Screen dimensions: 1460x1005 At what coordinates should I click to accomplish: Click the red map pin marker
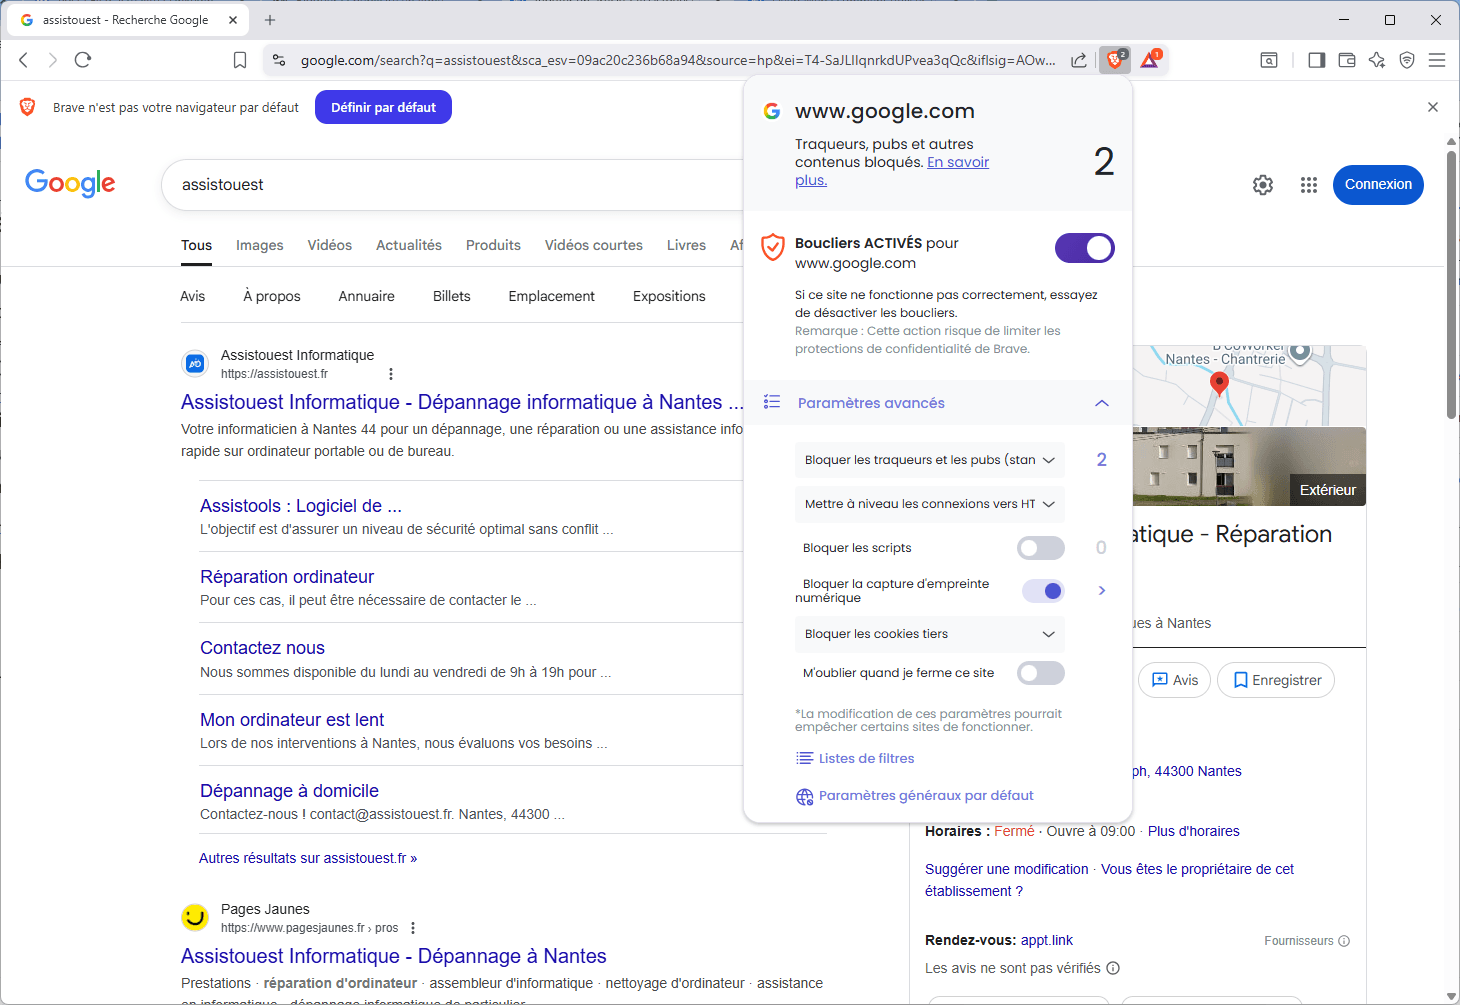tap(1219, 382)
